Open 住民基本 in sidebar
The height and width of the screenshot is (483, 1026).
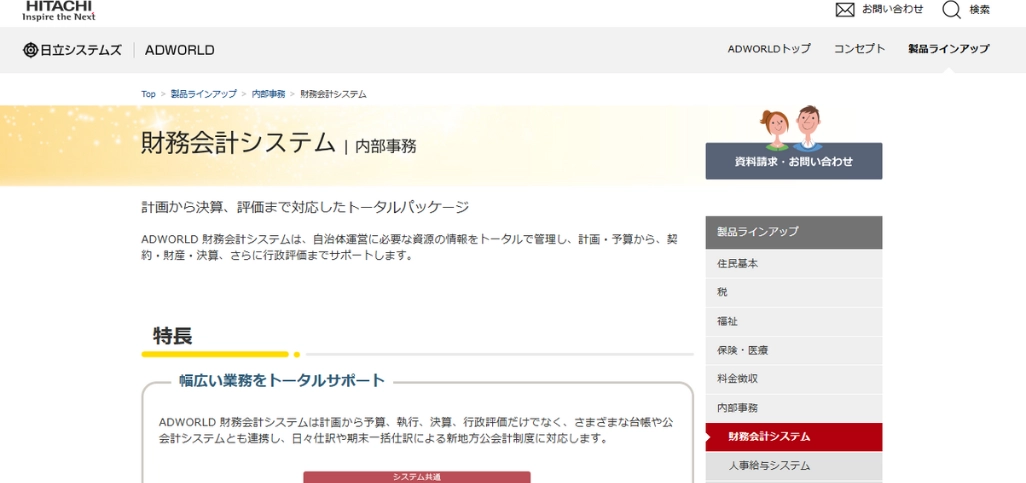pyautogui.click(x=794, y=264)
